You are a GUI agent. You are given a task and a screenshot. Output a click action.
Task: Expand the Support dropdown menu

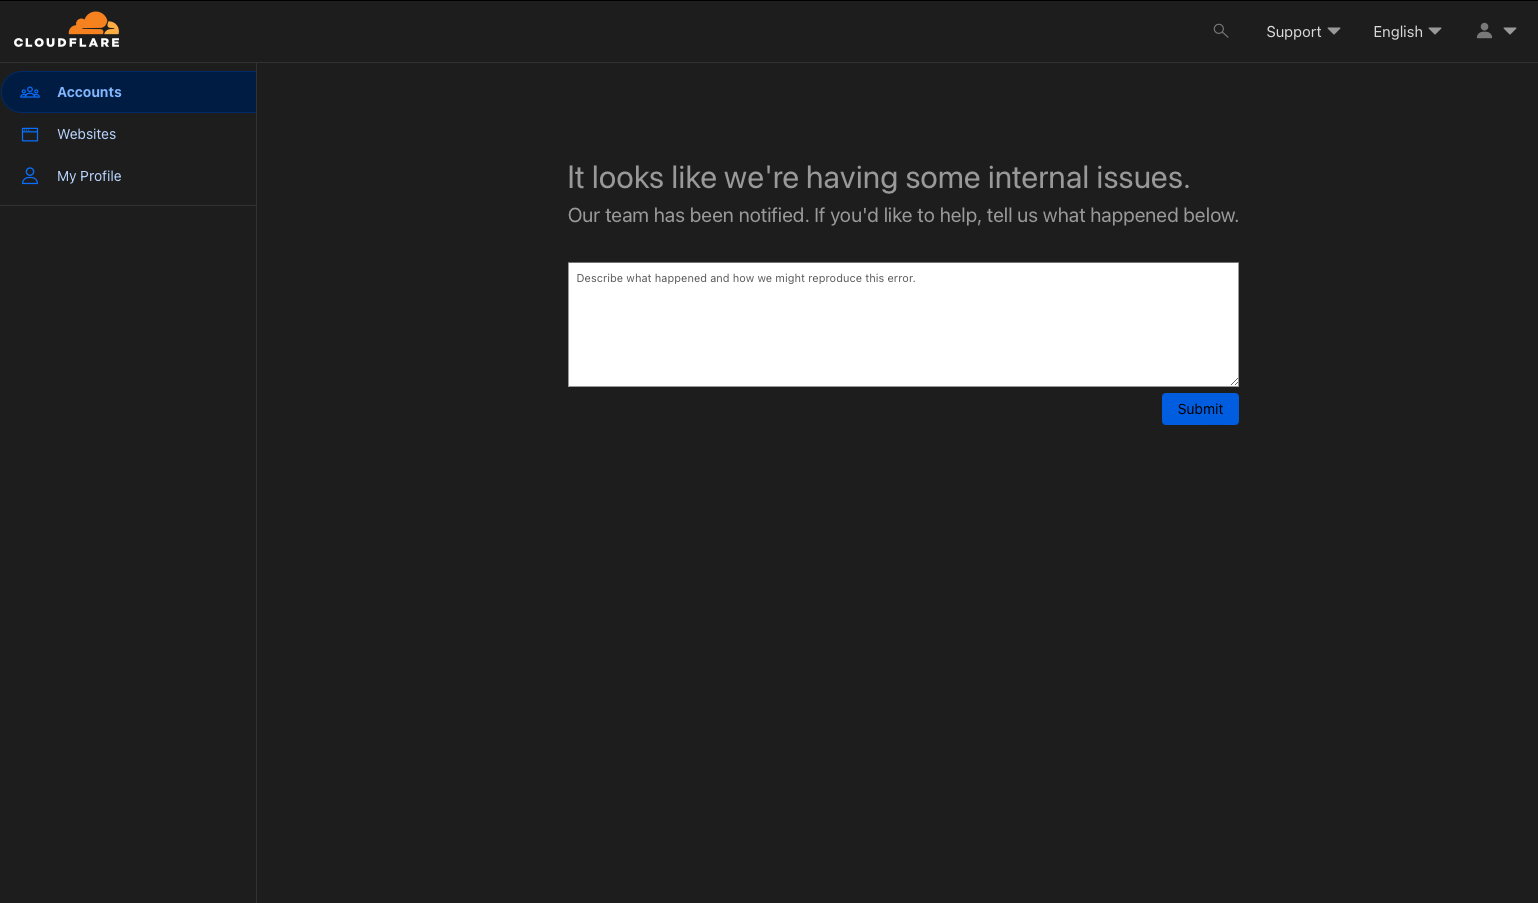point(1303,31)
